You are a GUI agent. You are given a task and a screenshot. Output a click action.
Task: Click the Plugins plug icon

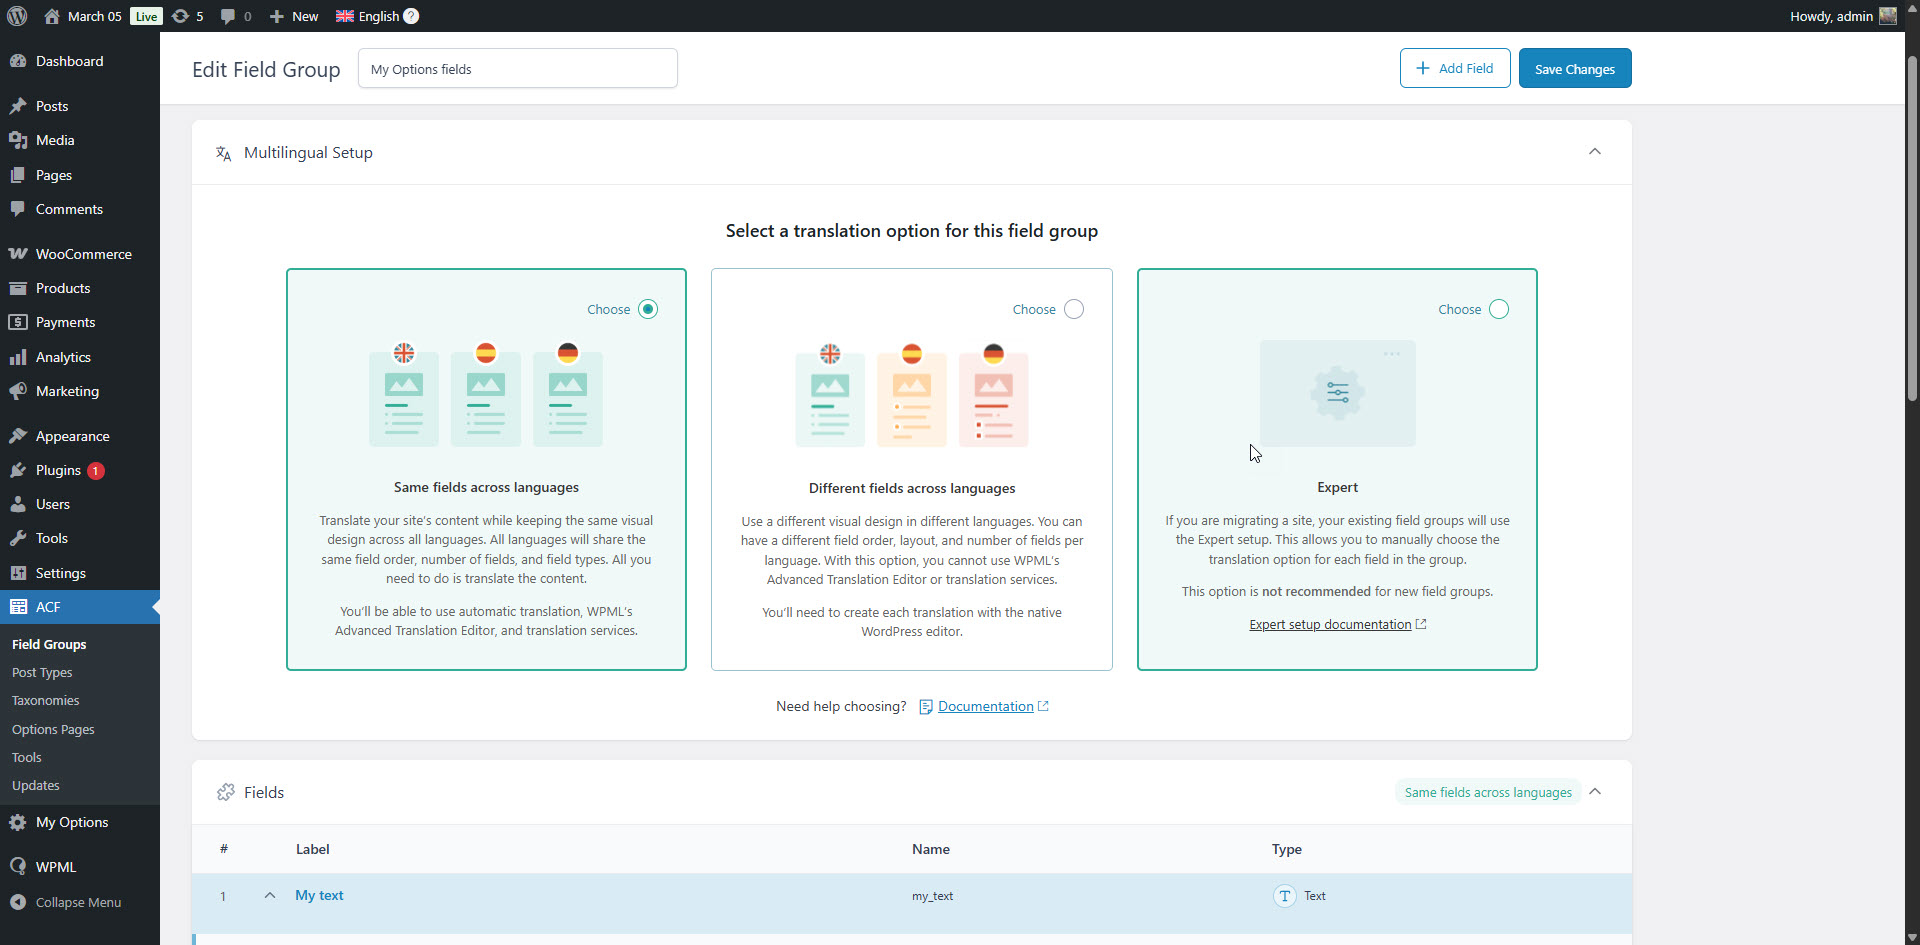coord(18,470)
